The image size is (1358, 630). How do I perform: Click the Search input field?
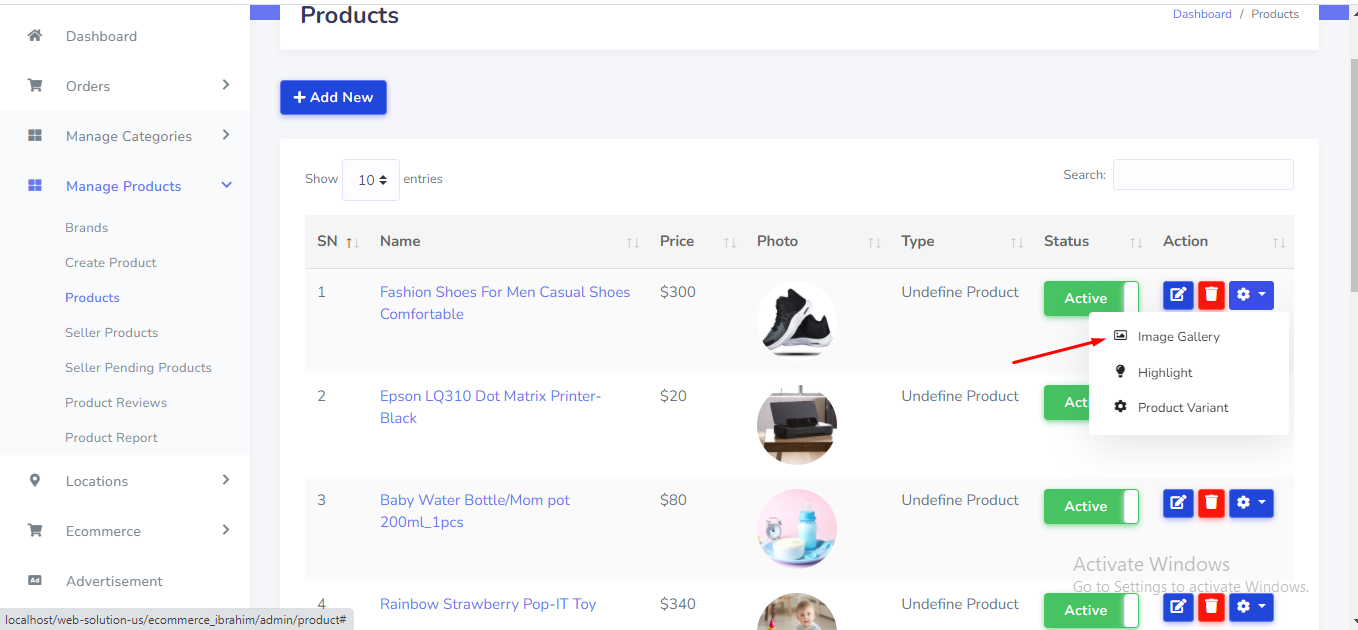click(1203, 174)
